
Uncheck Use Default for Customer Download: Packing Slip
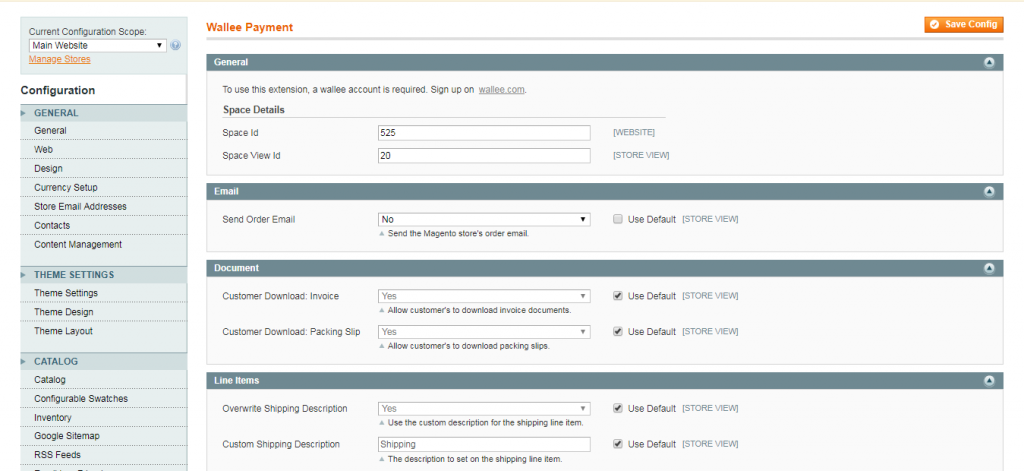coord(617,332)
